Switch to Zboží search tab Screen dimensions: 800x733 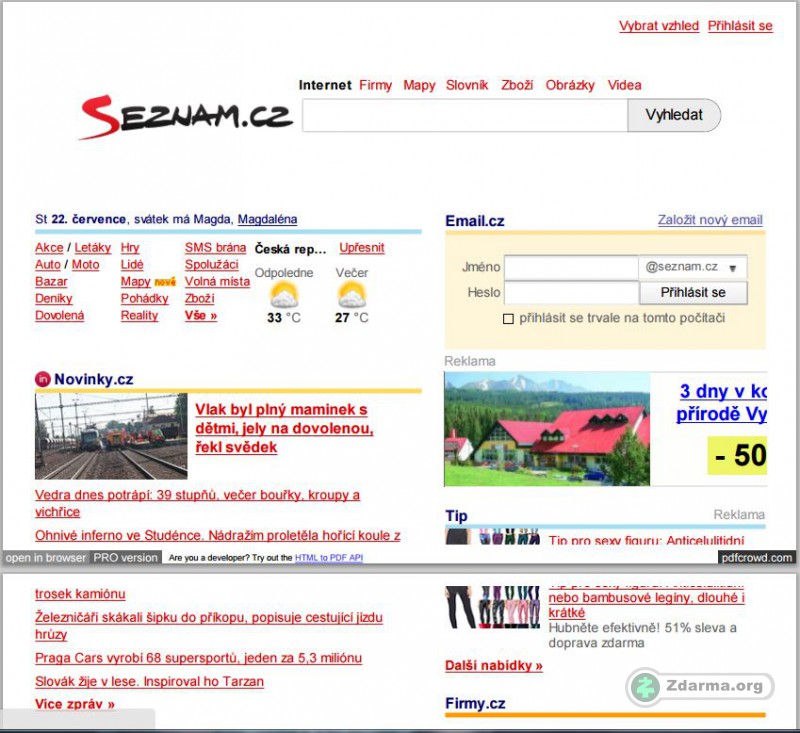(517, 85)
